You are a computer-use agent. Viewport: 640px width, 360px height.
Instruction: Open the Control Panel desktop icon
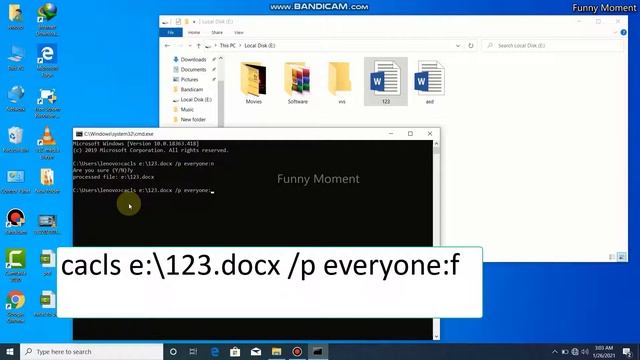tap(16, 181)
